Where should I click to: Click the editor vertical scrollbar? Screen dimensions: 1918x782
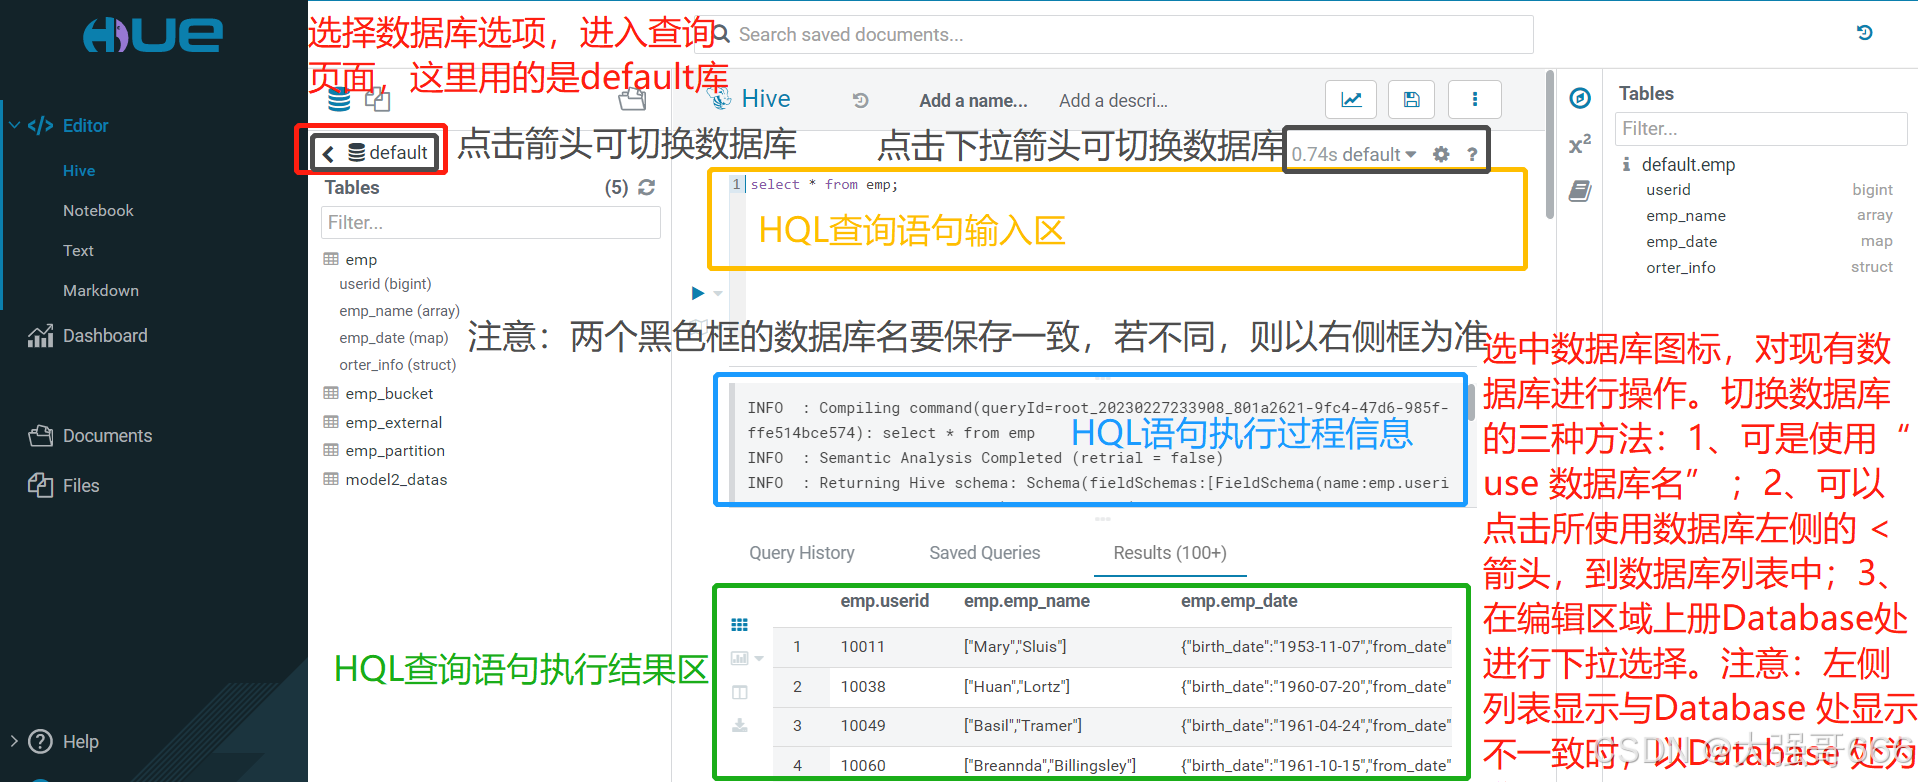click(x=1549, y=145)
